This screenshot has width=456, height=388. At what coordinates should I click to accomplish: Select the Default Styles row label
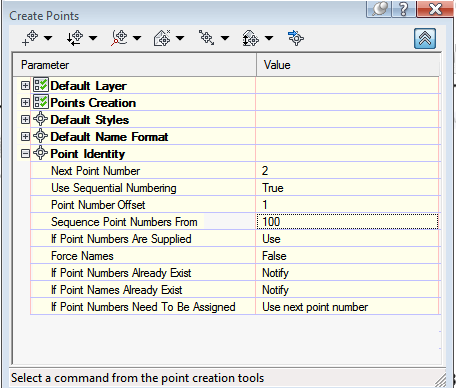point(90,120)
